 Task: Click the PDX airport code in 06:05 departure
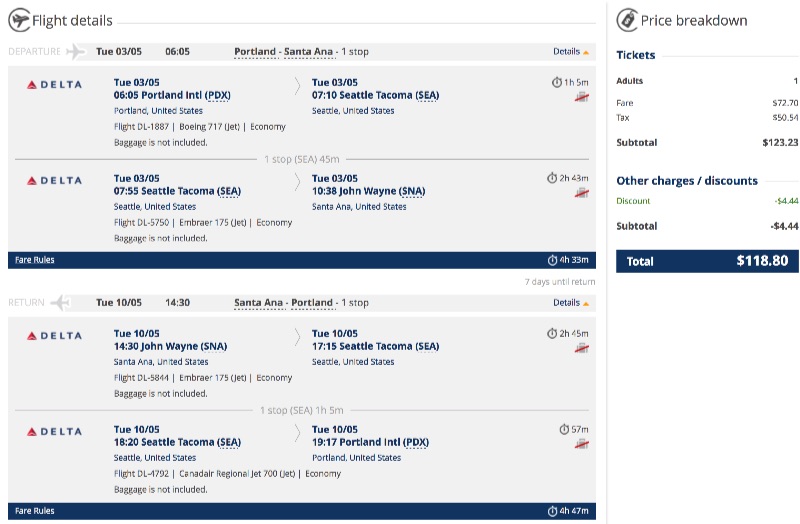click(218, 95)
